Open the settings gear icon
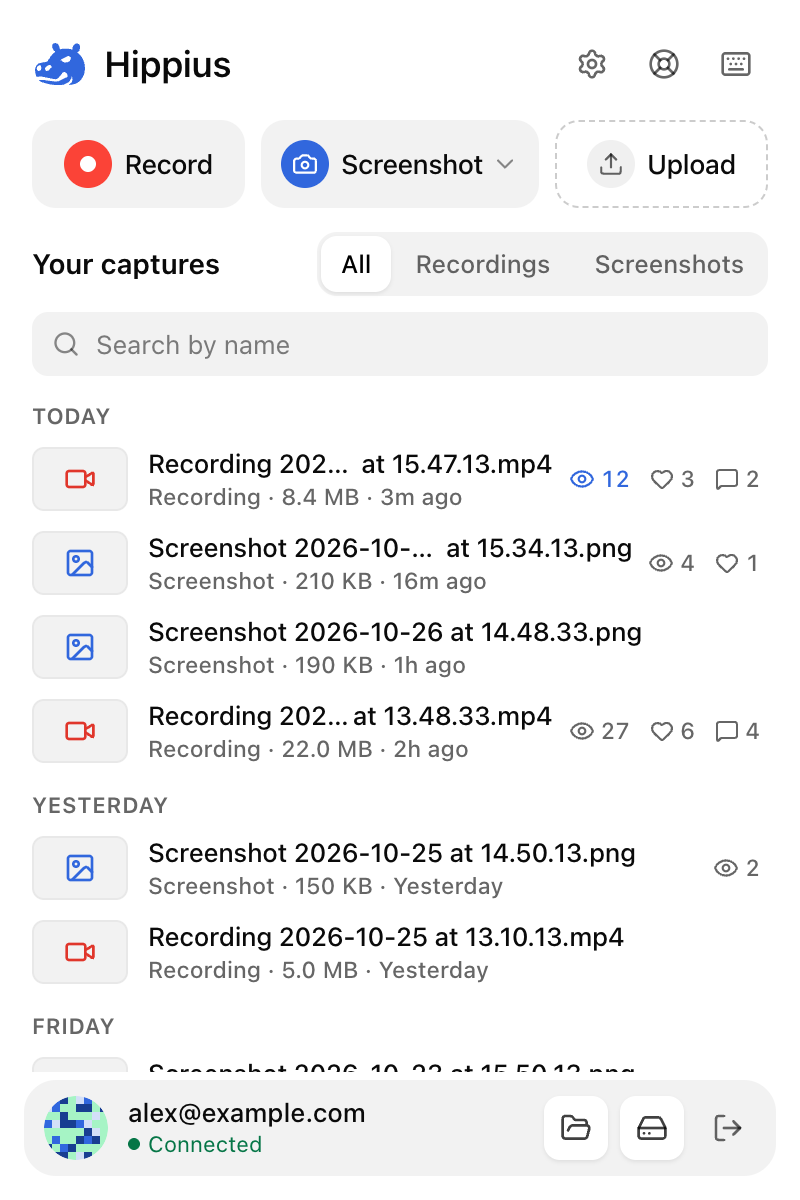The width and height of the screenshot is (800, 1200). [592, 64]
